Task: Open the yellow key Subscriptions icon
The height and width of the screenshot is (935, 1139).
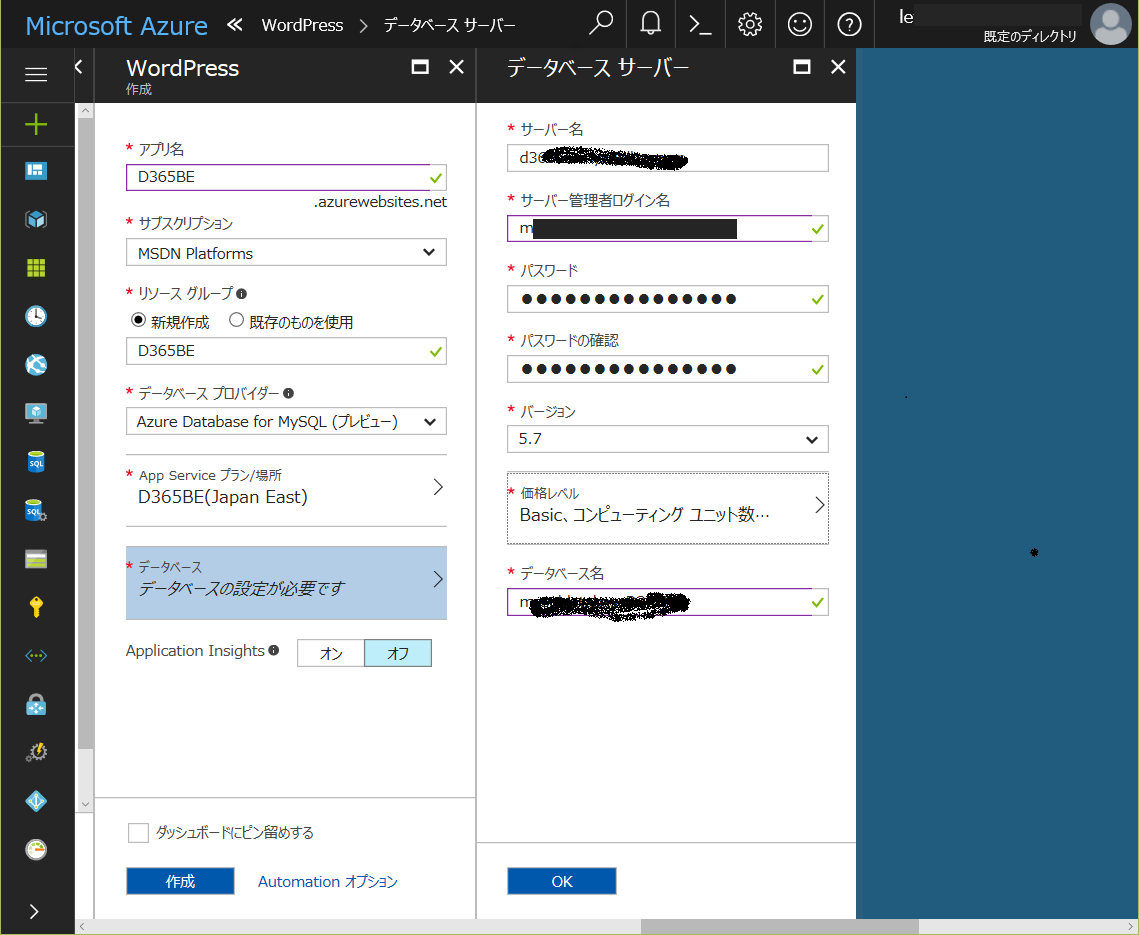Action: [x=36, y=607]
